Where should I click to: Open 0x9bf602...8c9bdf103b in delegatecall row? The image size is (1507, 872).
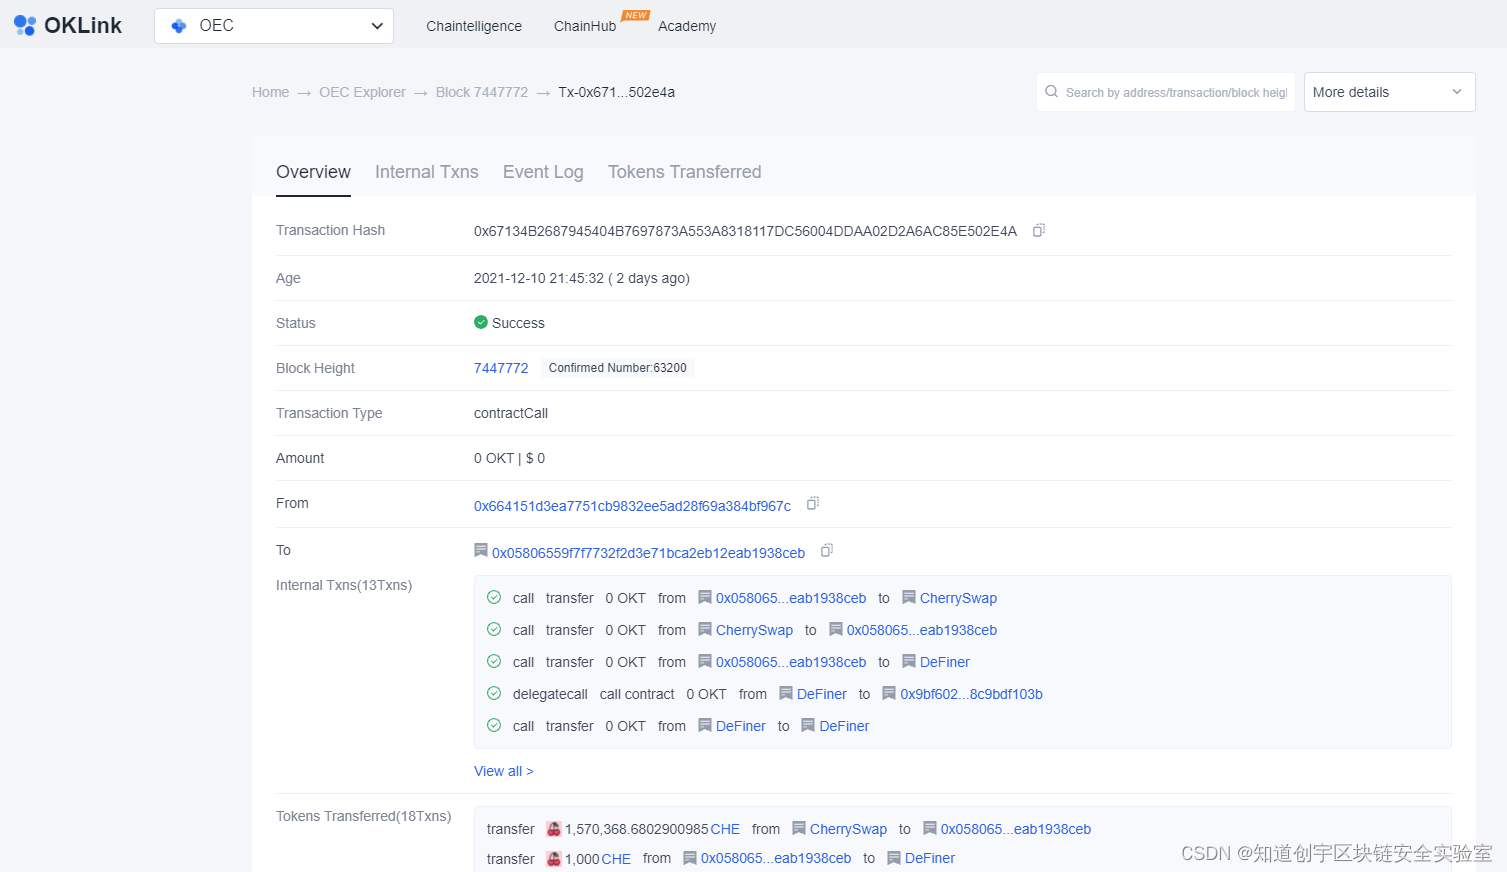tap(971, 694)
